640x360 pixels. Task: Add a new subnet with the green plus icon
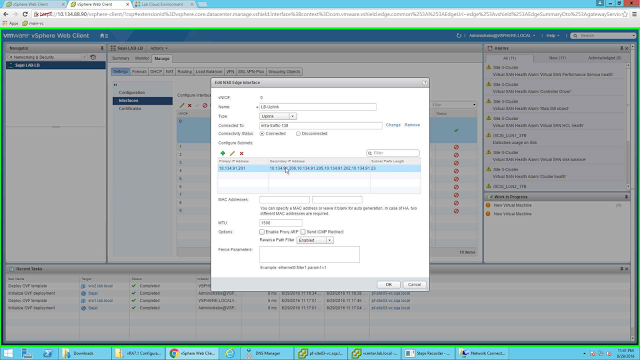coord(223,153)
